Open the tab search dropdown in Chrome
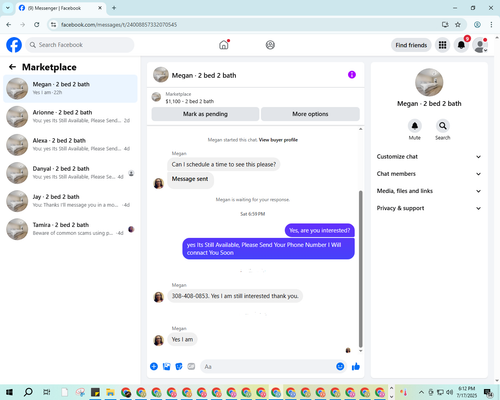 click(x=7, y=8)
